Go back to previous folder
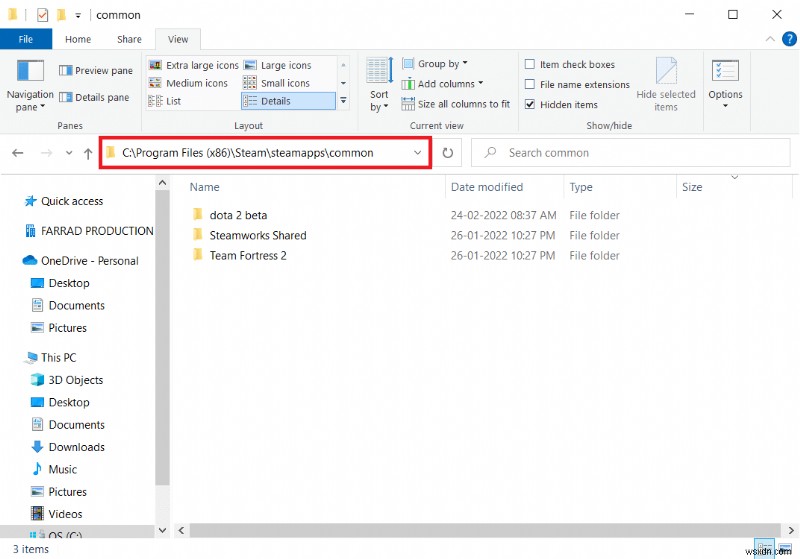The width and height of the screenshot is (800, 559). 18,153
